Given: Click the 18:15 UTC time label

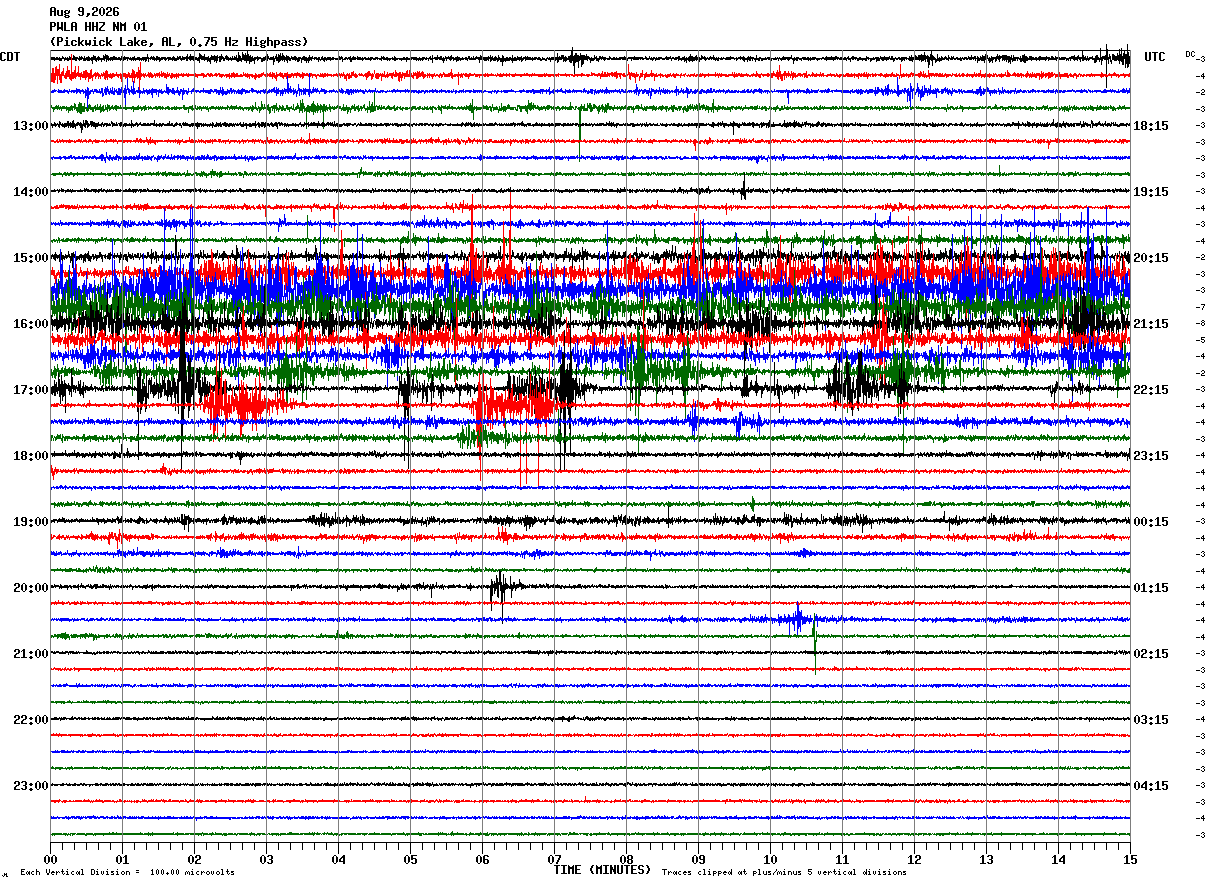Looking at the screenshot, I should (1151, 126).
